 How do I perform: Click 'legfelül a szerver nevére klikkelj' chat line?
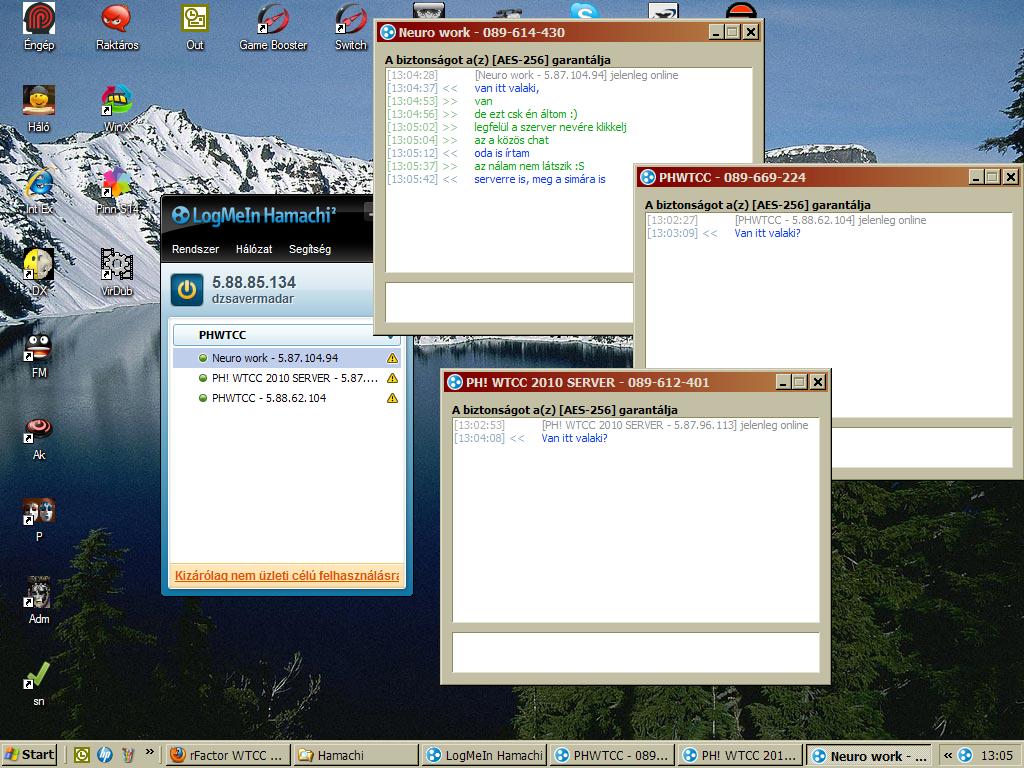[x=550, y=127]
